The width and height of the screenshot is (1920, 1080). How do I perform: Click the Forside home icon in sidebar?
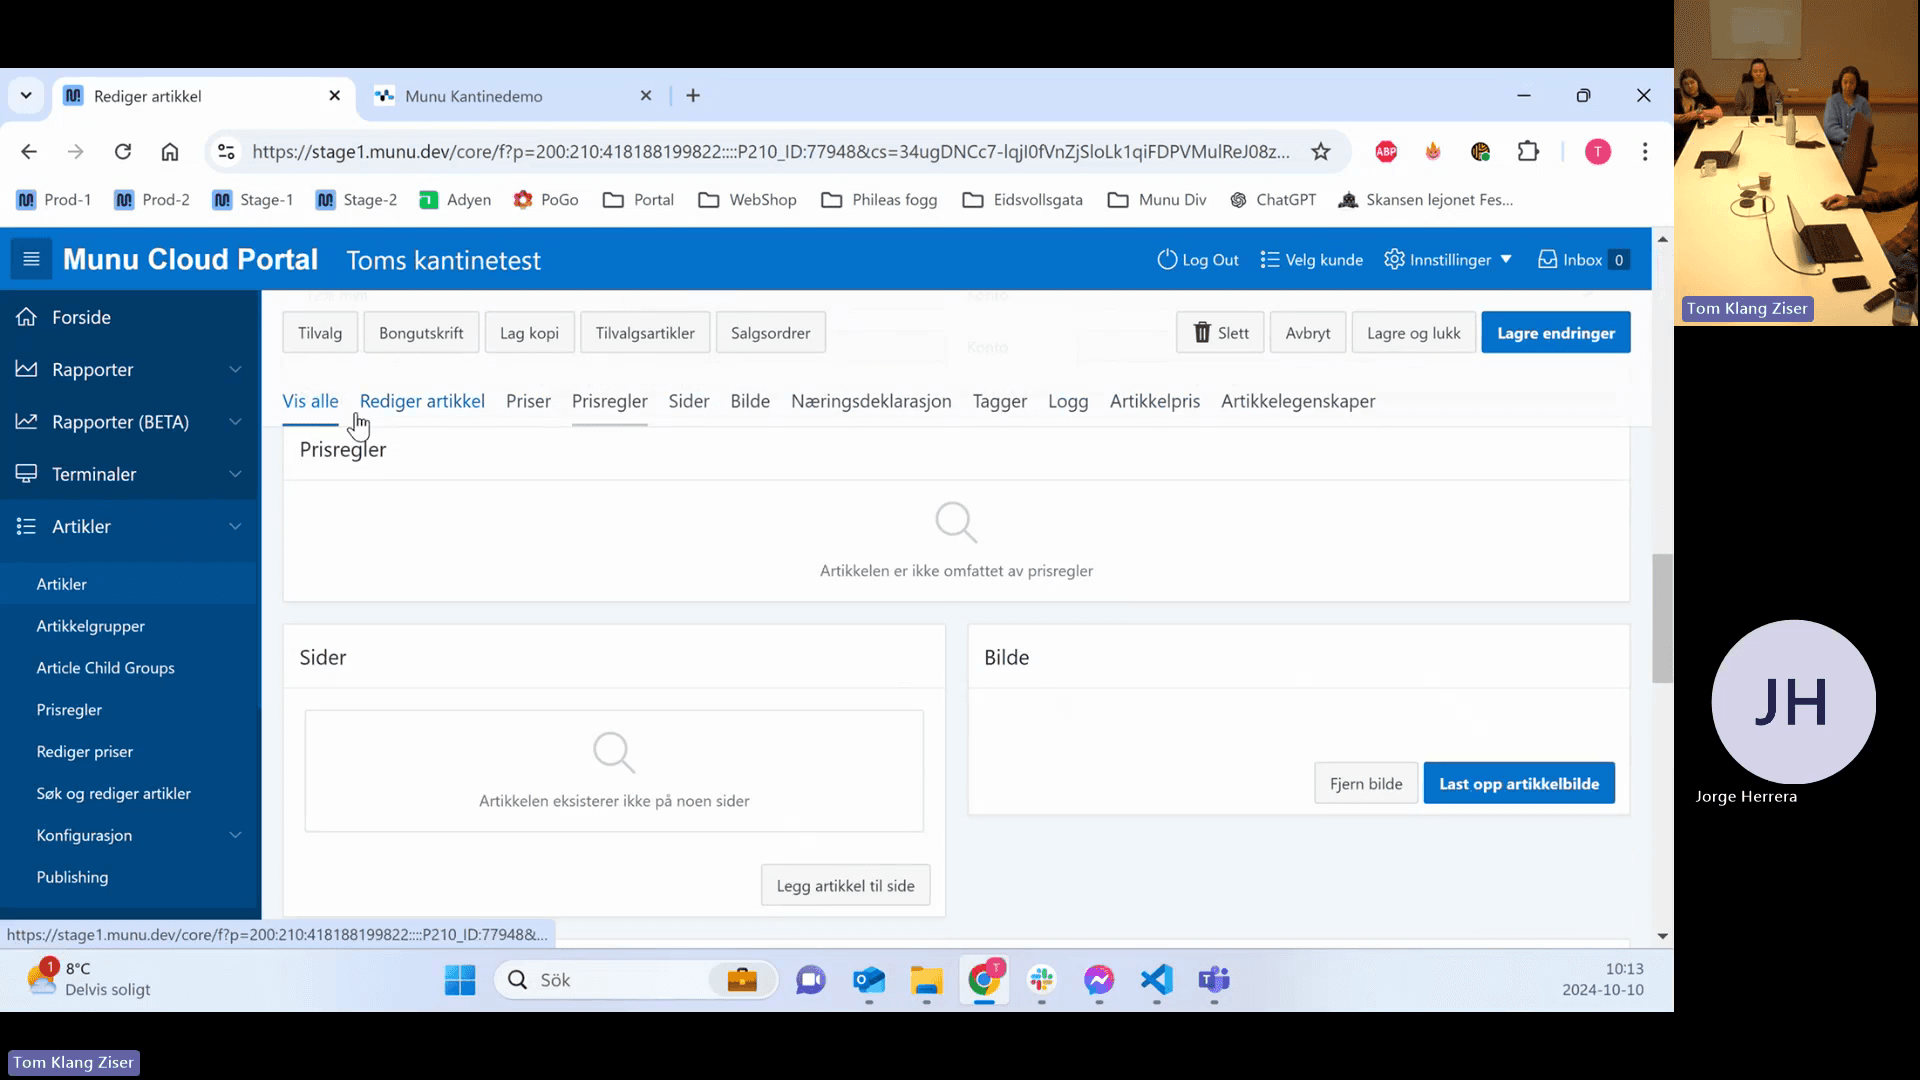(x=27, y=317)
